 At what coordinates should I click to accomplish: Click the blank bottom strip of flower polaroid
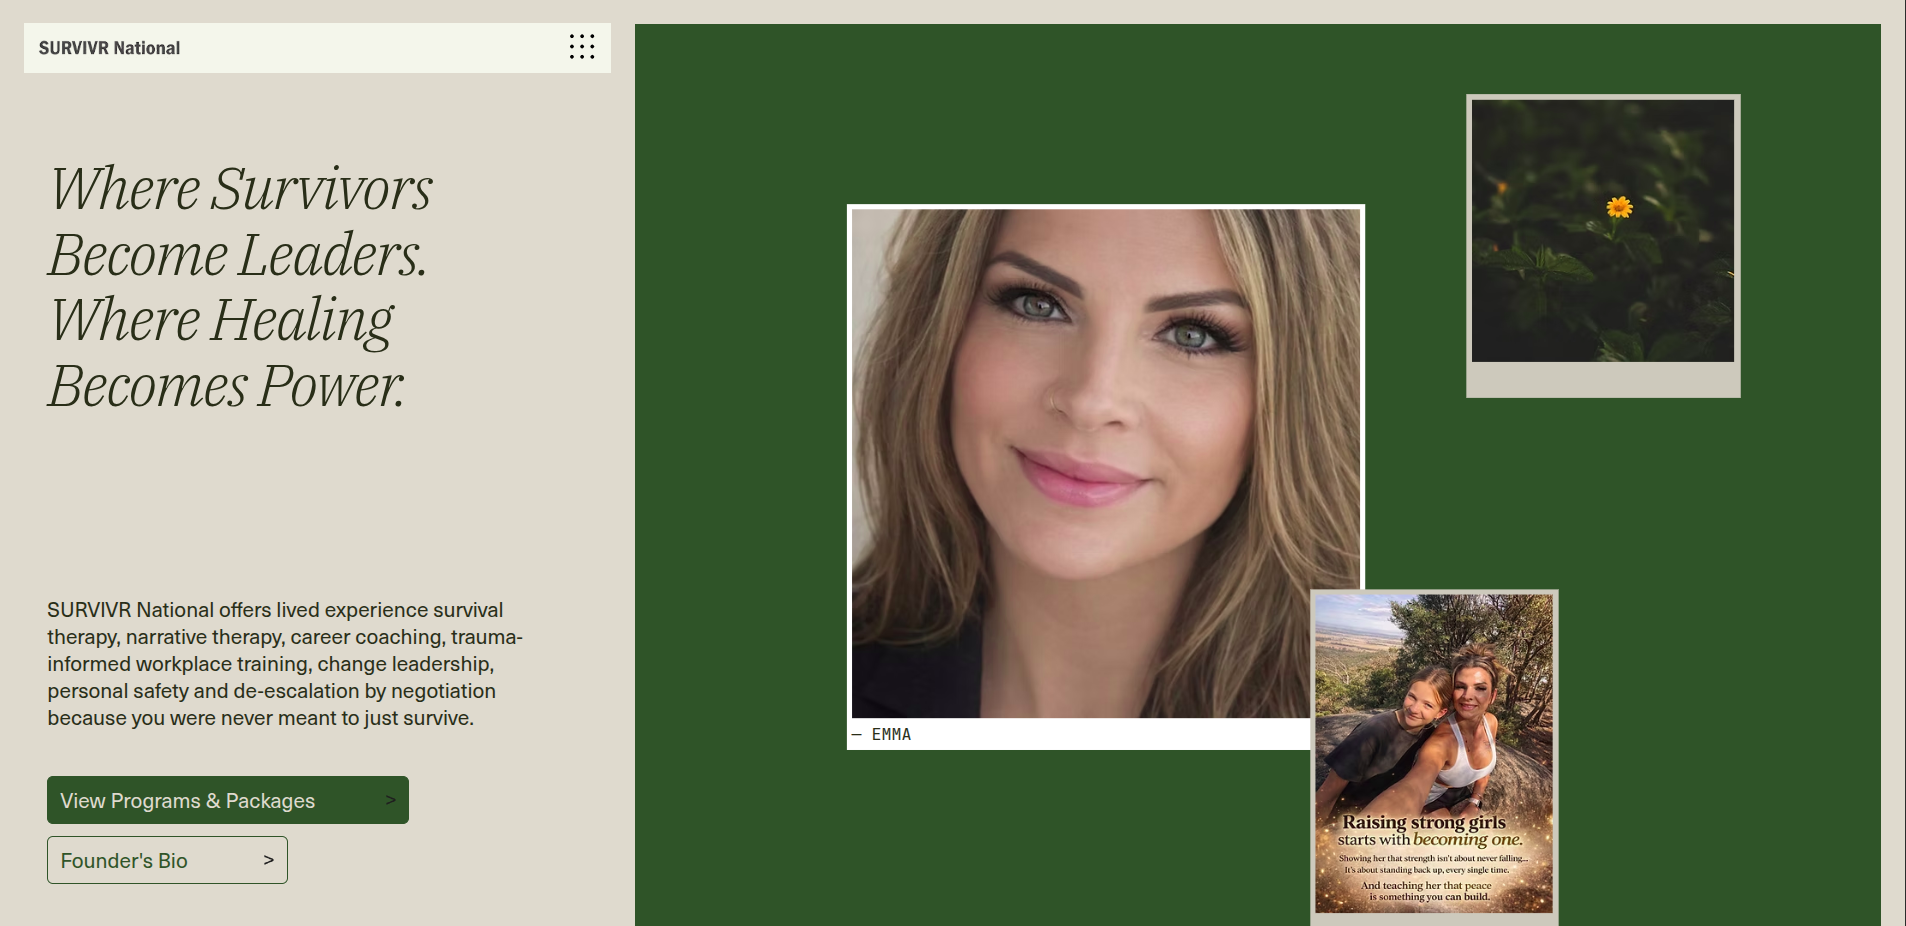click(1602, 380)
